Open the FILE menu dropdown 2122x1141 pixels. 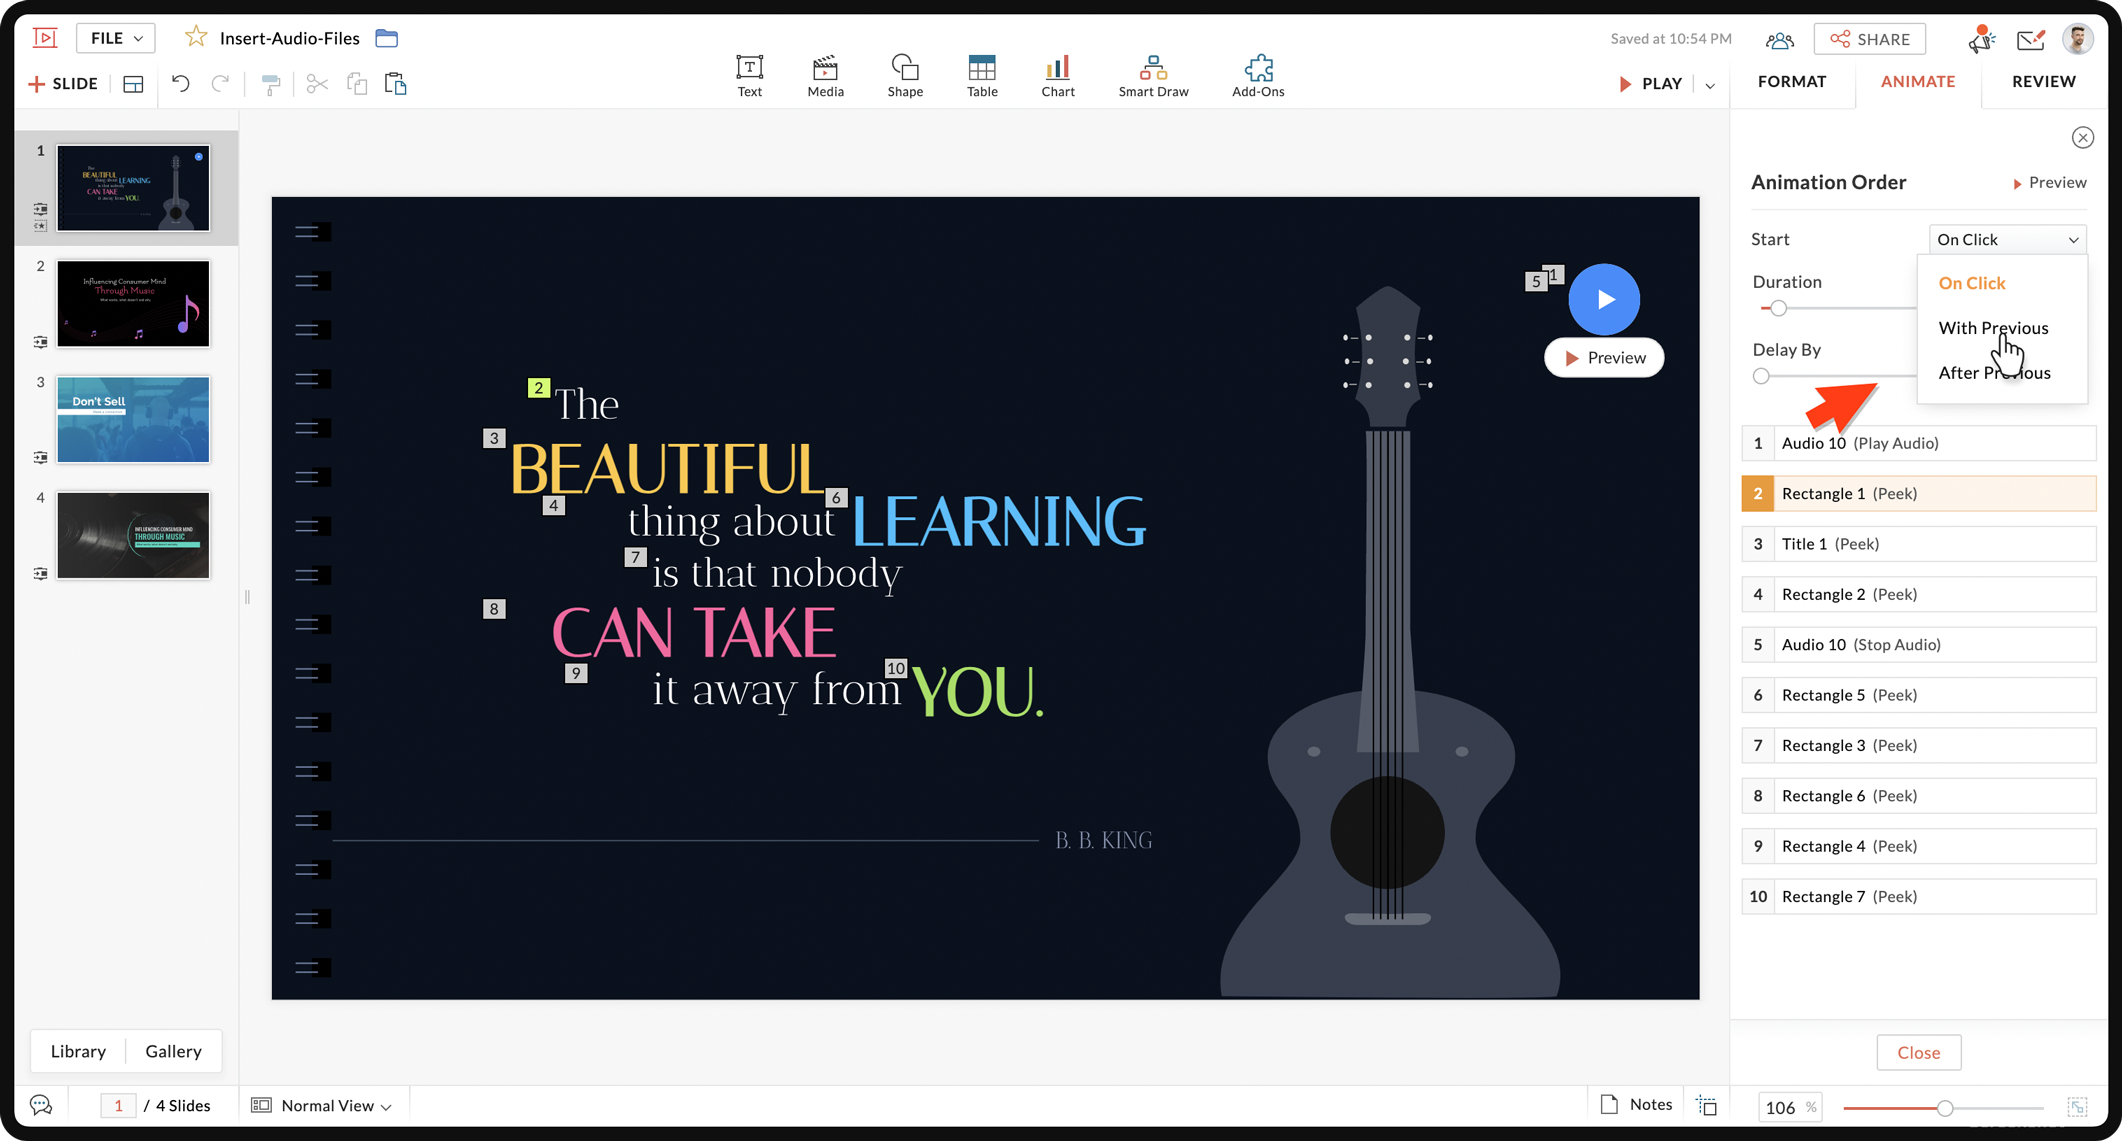[116, 38]
